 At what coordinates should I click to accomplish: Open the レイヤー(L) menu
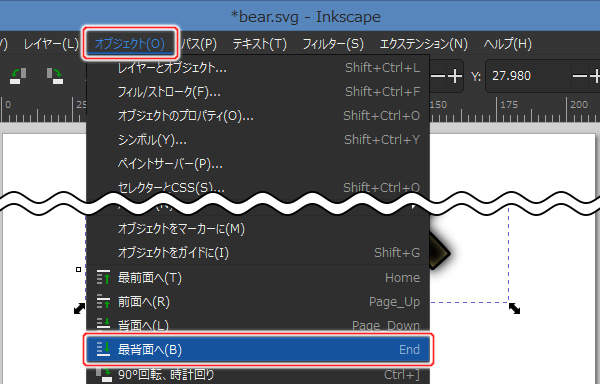(x=51, y=44)
